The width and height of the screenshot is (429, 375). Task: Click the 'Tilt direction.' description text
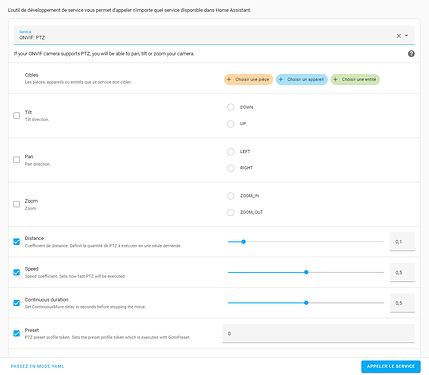point(37,119)
